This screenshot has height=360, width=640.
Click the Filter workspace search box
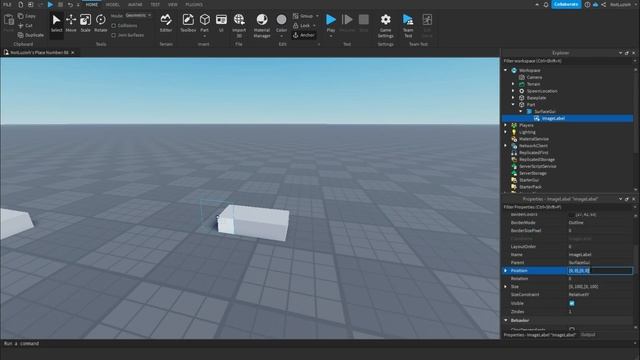click(567, 61)
